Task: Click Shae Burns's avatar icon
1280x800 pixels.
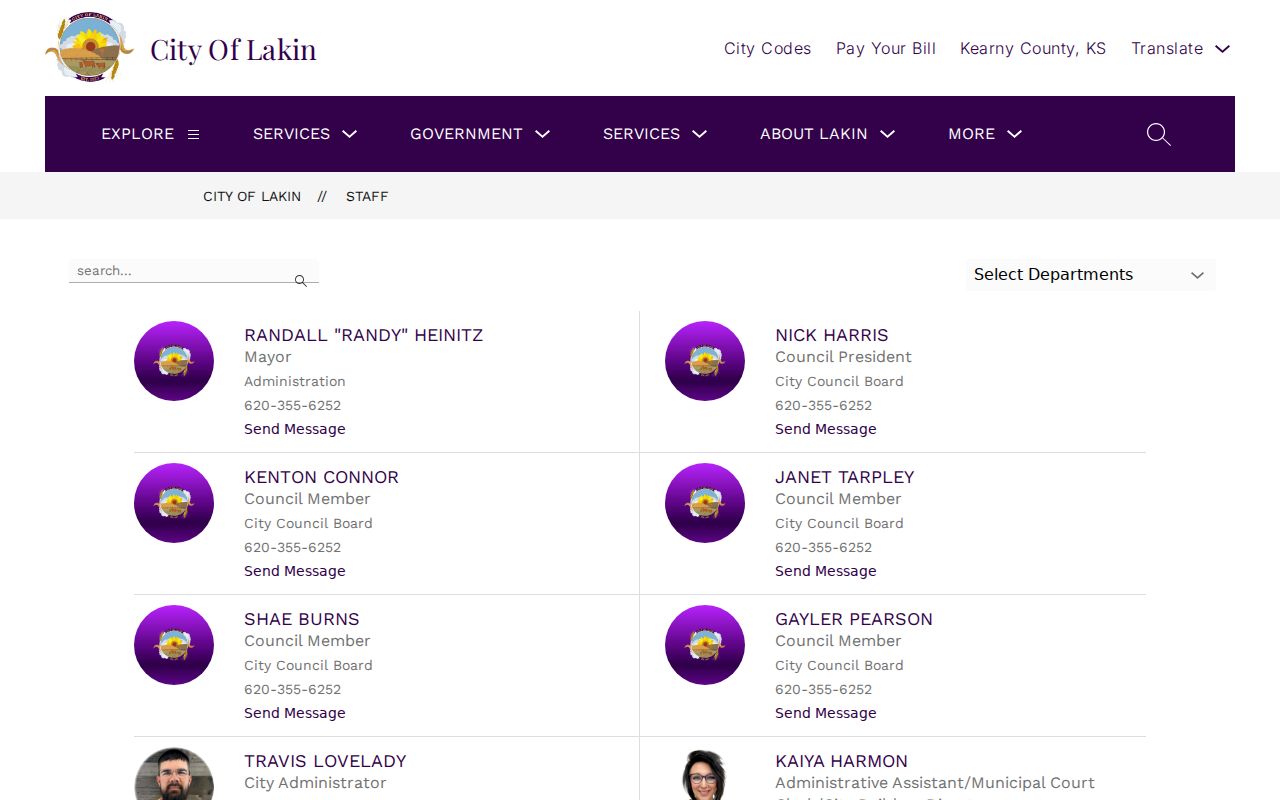Action: point(174,645)
